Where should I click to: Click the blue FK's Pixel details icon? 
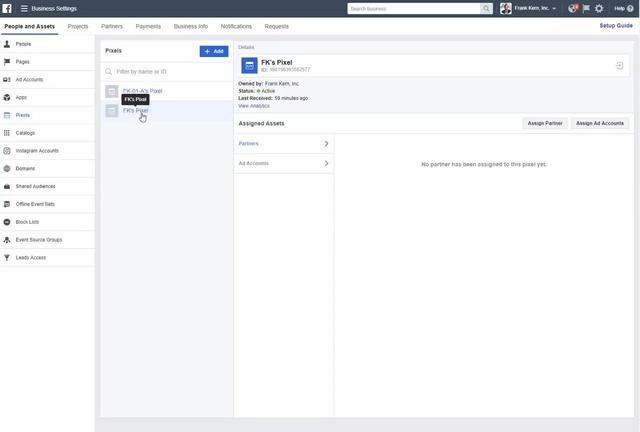[x=249, y=66]
